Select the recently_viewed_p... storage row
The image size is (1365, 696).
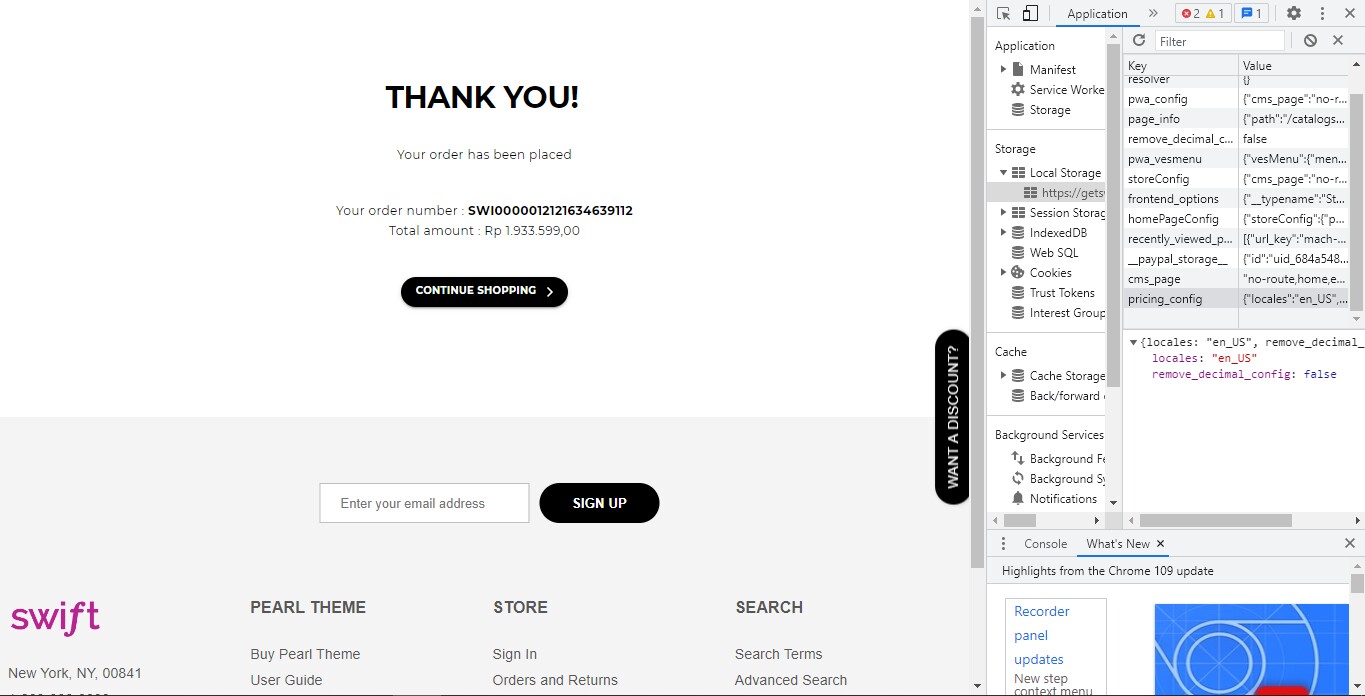click(x=1235, y=239)
